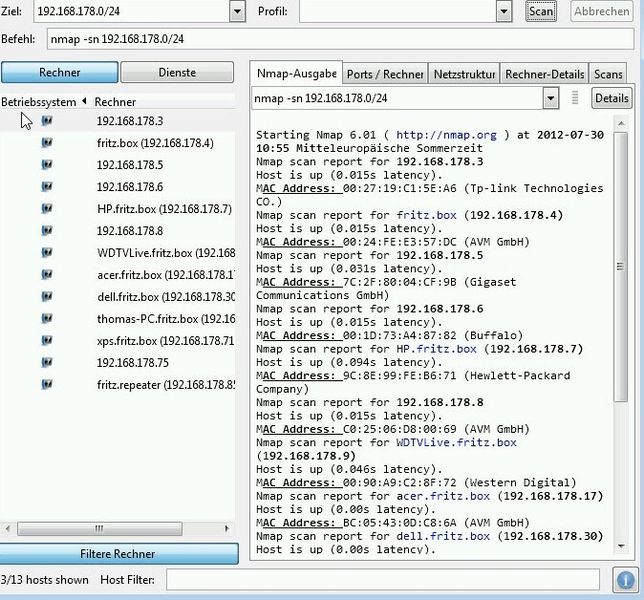Select the Dienste view button
The image size is (644, 600).
[x=177, y=72]
